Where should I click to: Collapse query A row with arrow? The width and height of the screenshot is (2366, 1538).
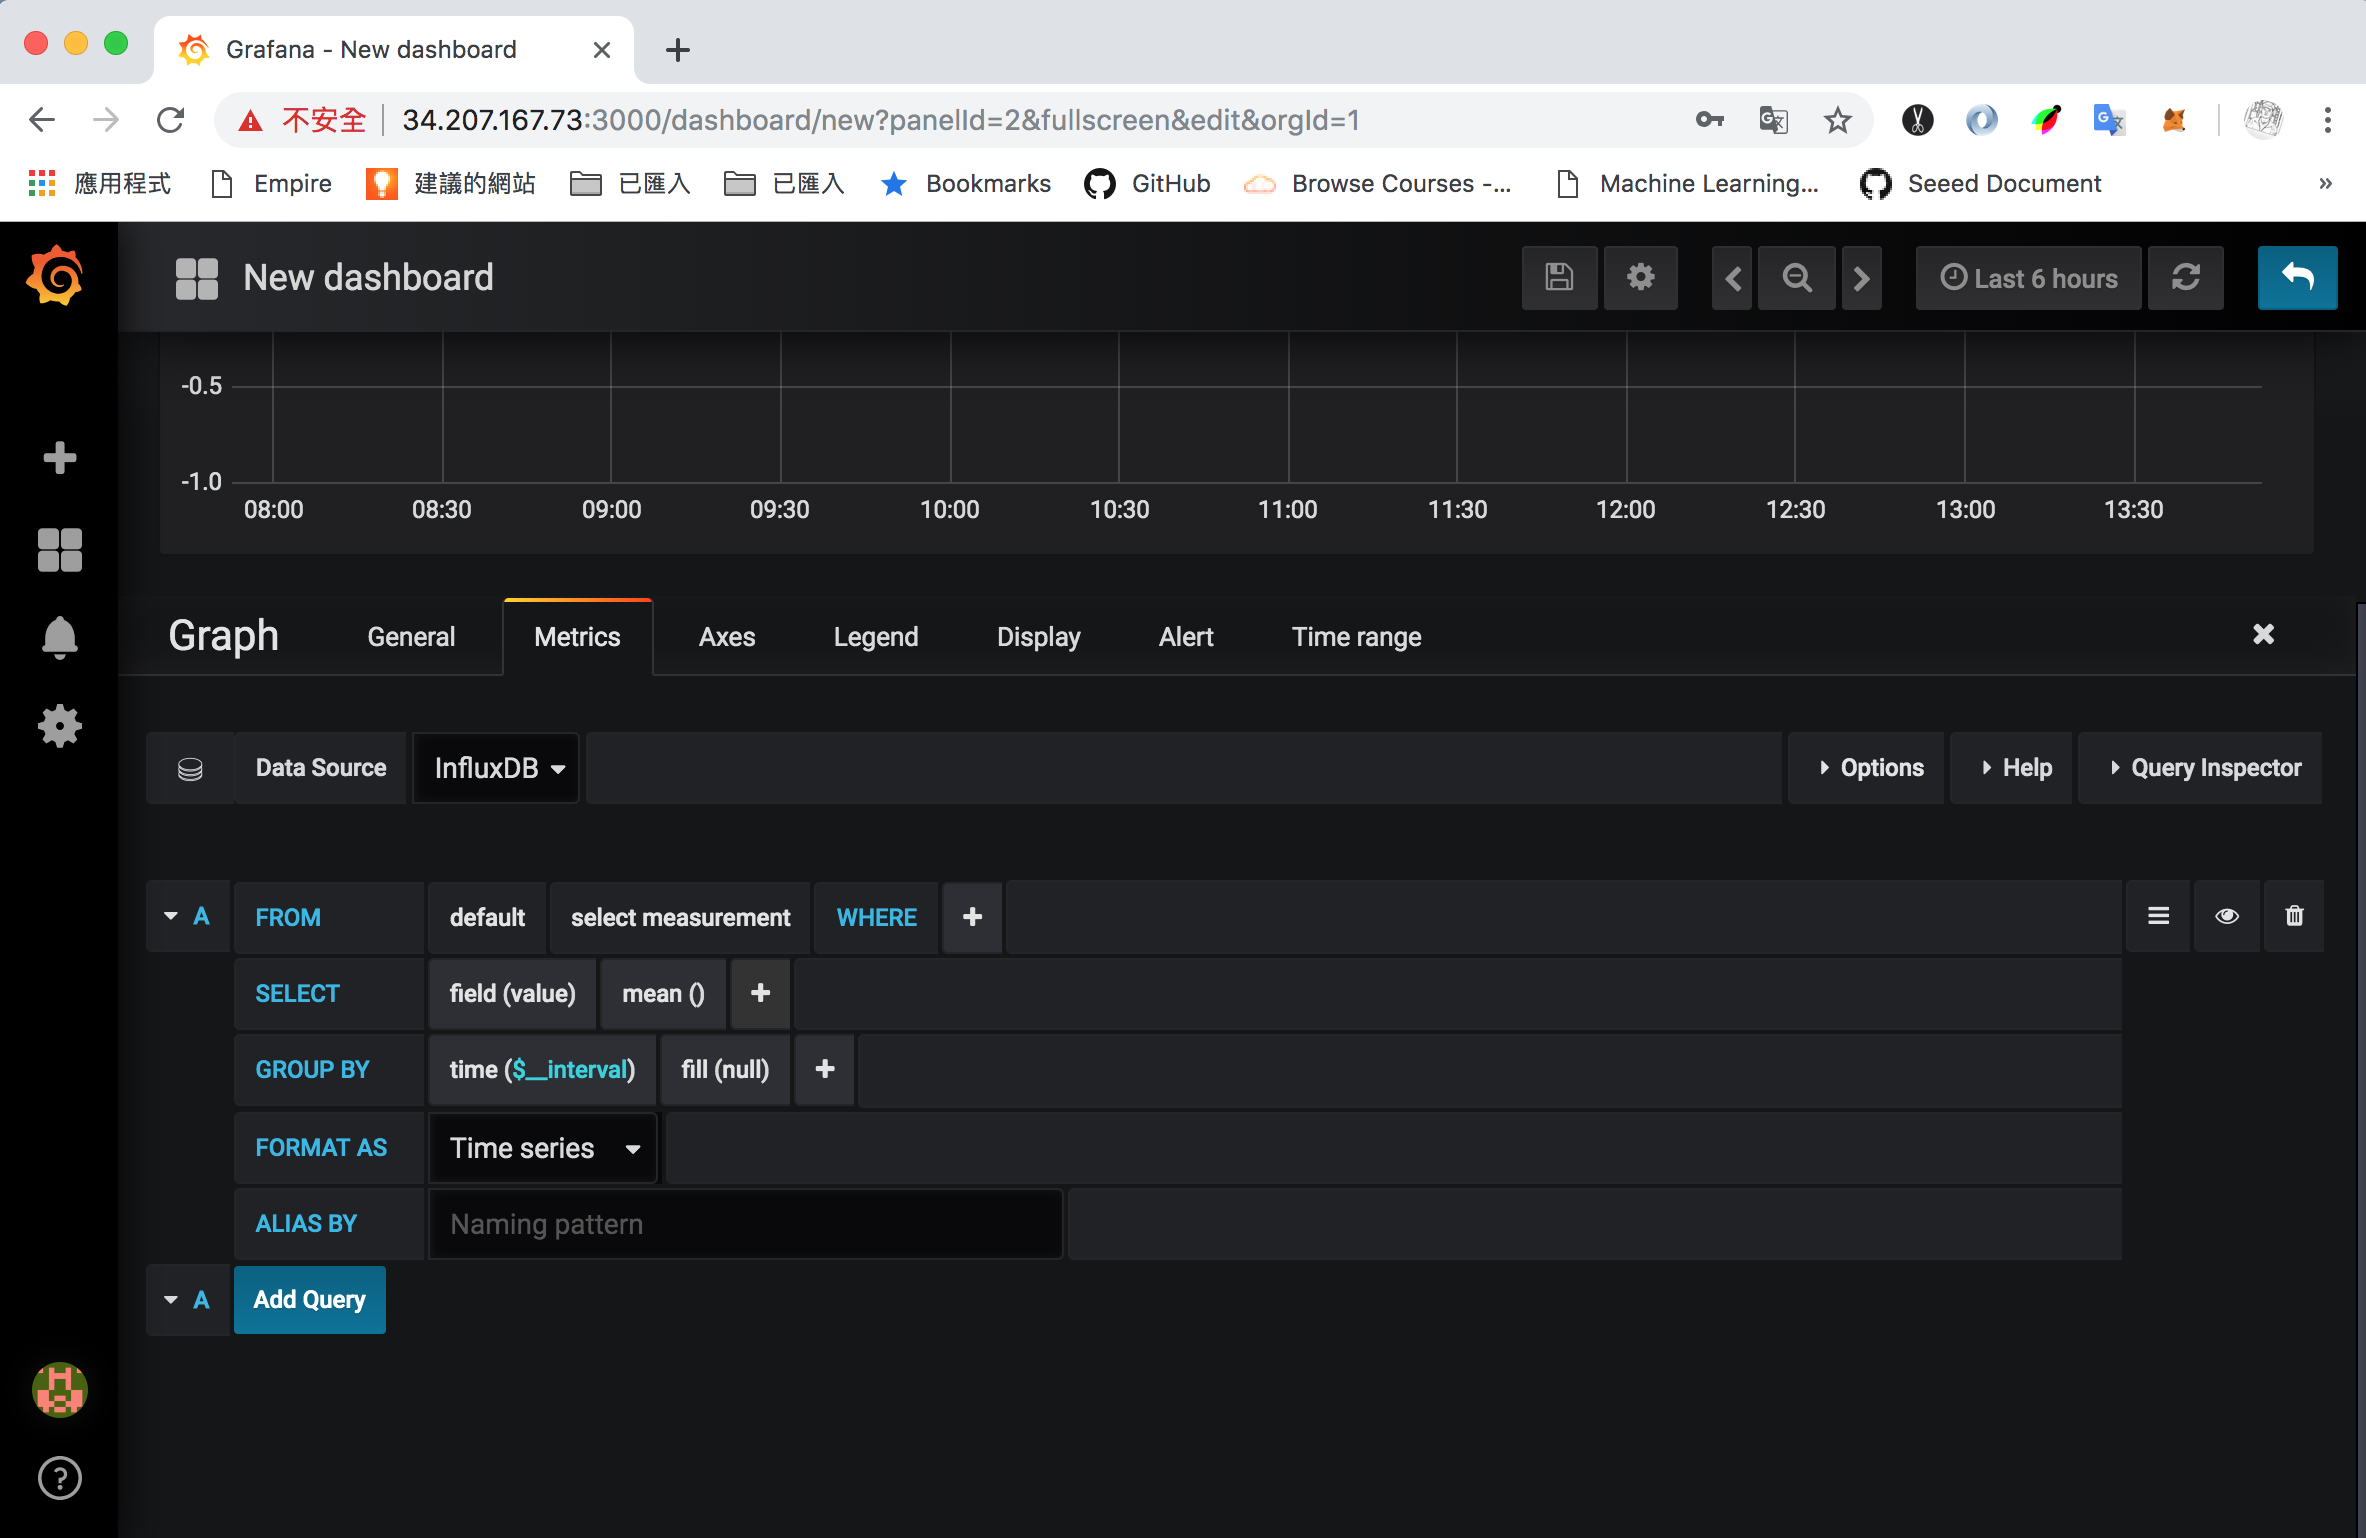pos(171,916)
